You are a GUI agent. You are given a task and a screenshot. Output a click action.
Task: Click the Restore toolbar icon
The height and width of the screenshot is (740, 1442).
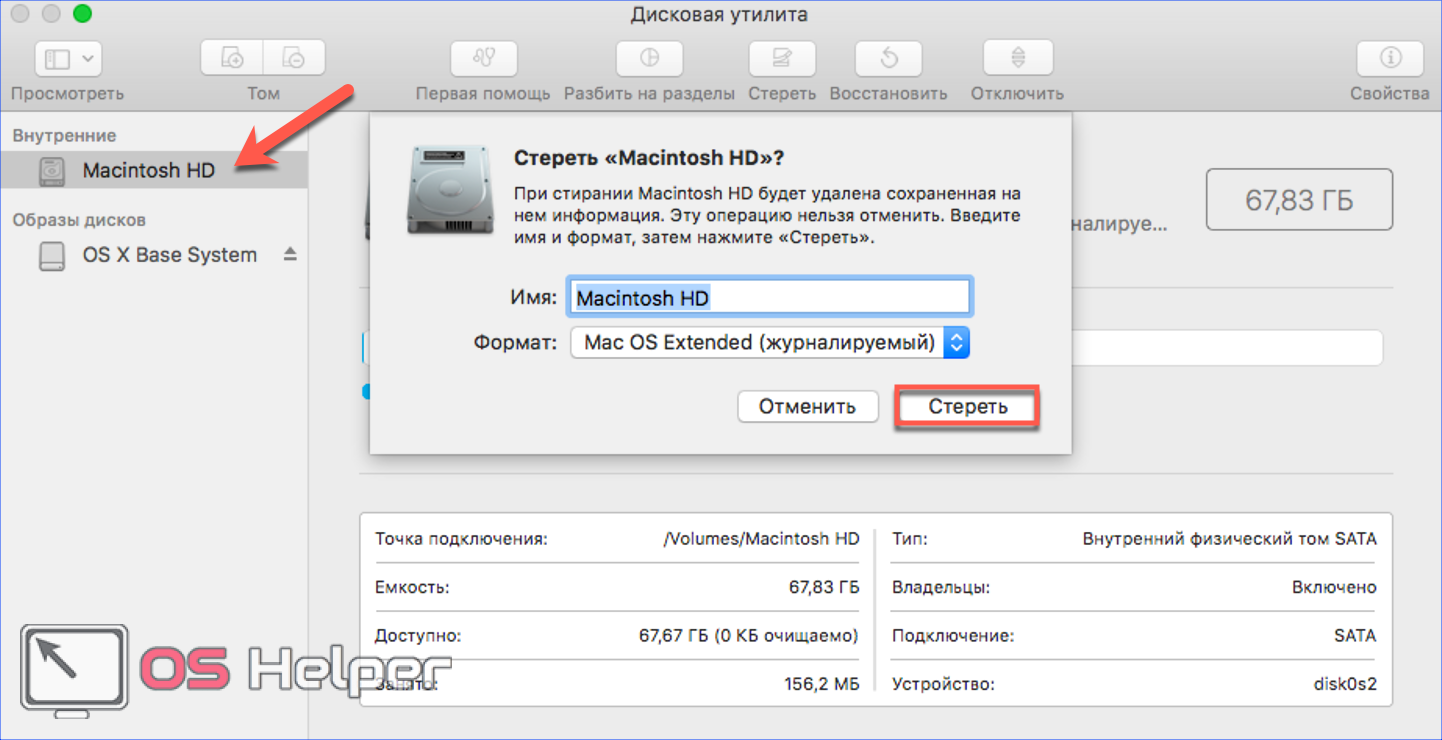(x=889, y=59)
